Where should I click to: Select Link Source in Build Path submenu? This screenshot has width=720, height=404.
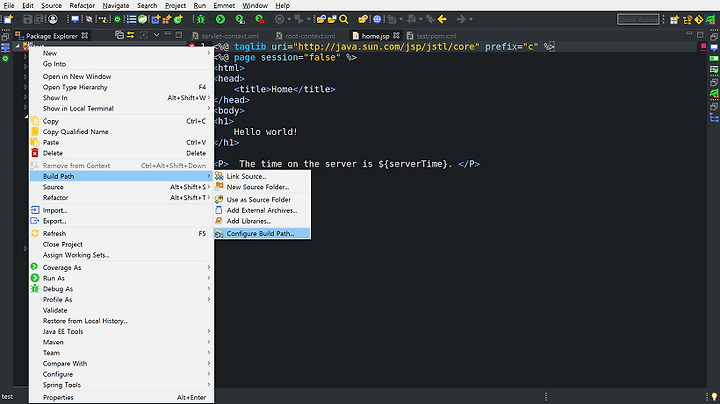[262, 176]
